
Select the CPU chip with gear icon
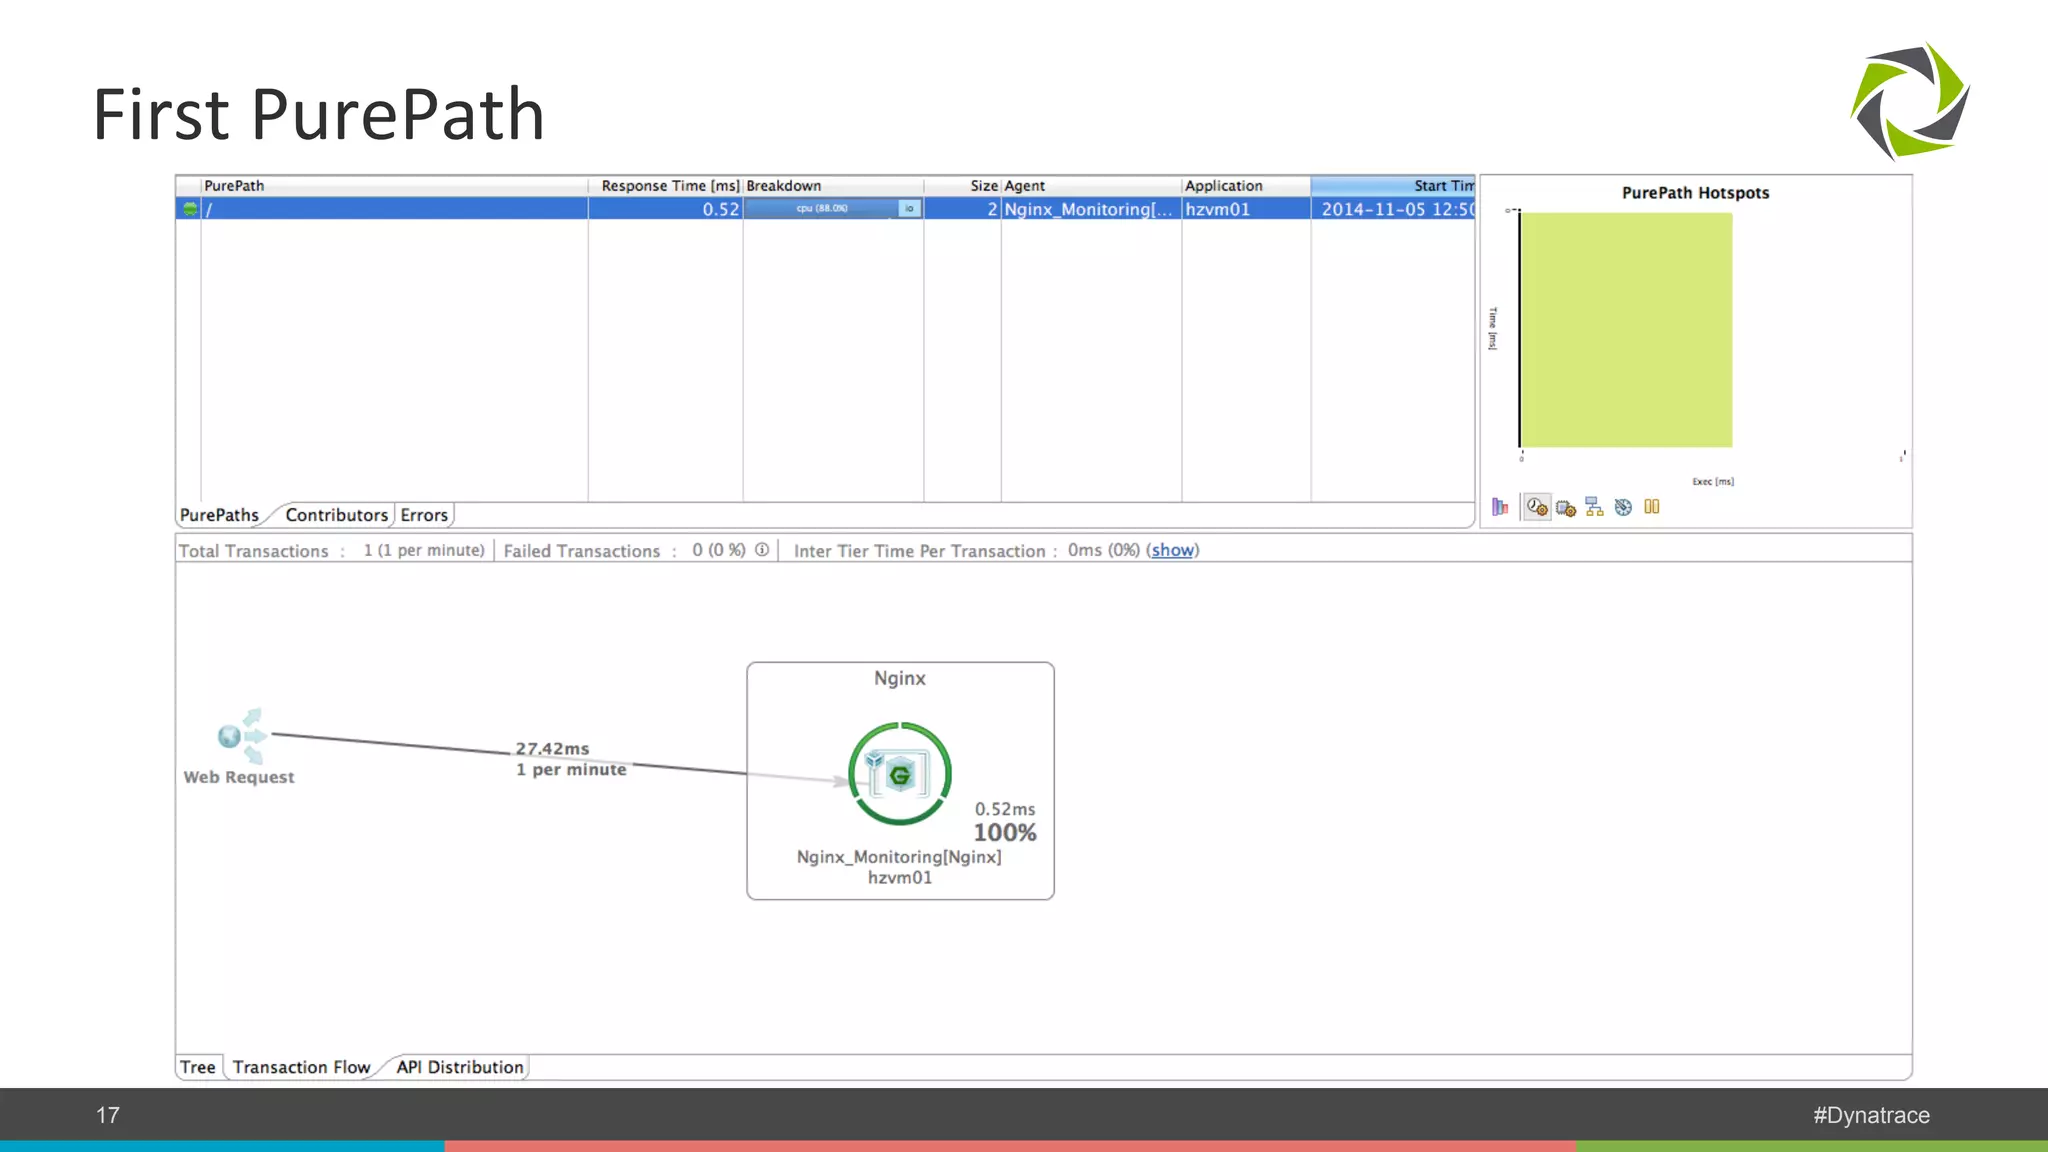pos(1566,508)
